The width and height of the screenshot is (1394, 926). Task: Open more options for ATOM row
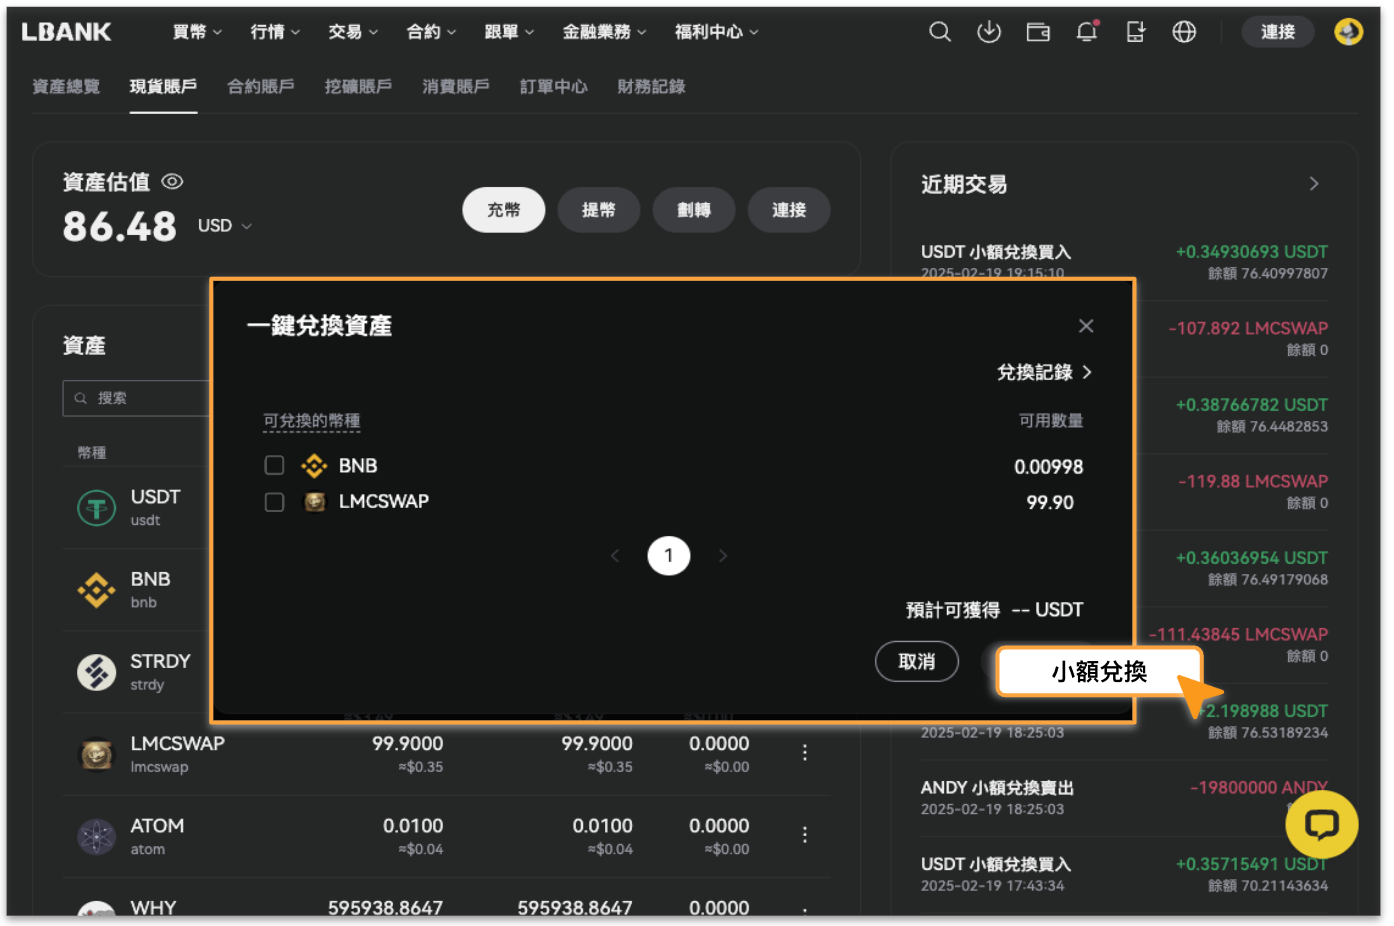click(x=804, y=835)
